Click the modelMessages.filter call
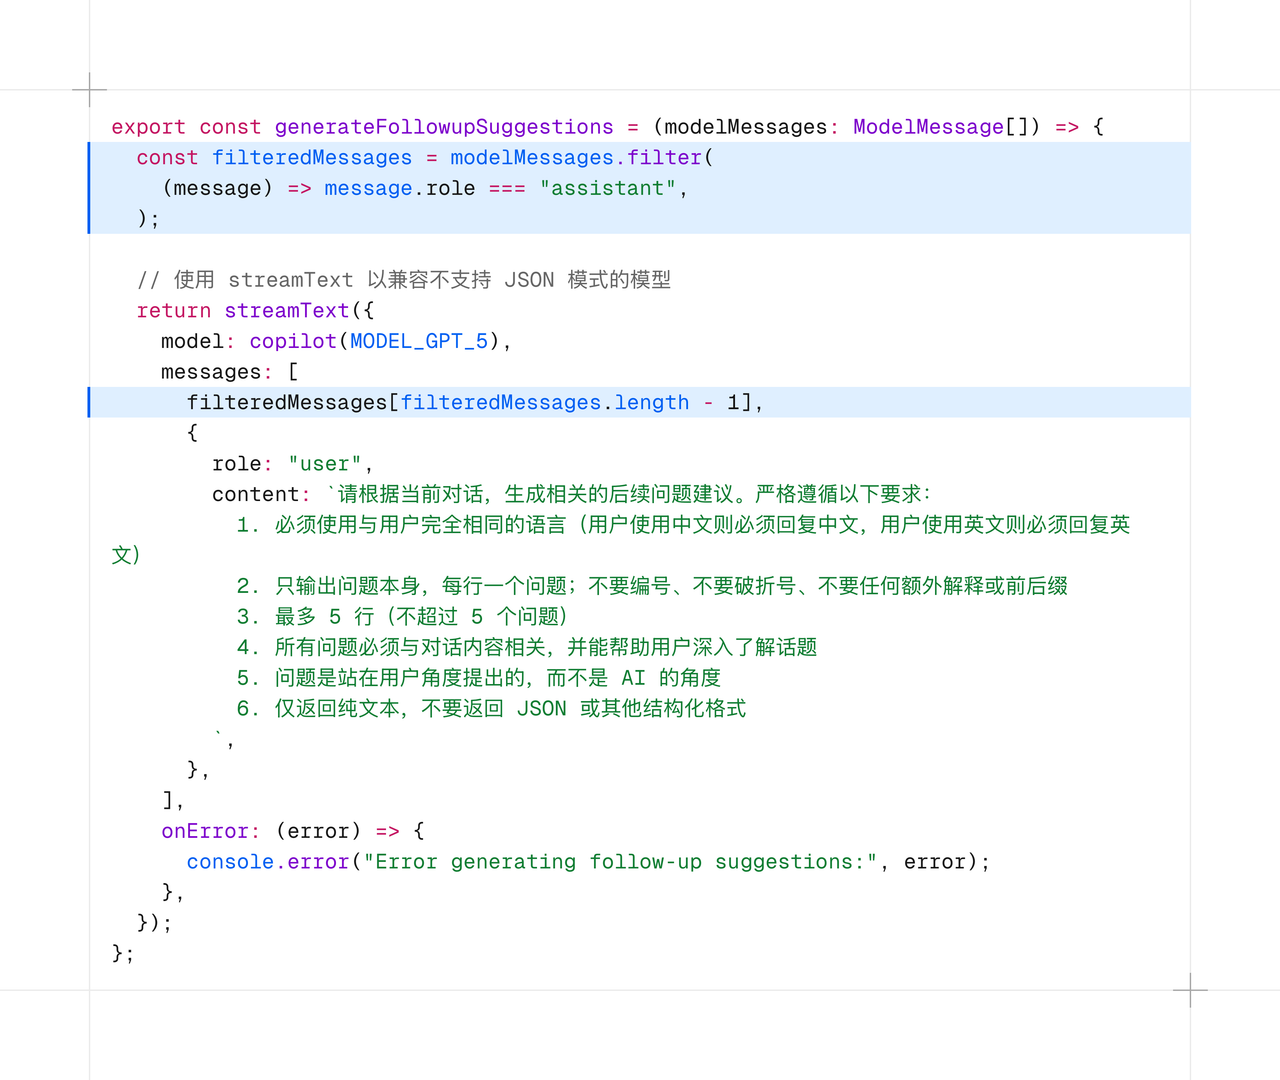Screen dimensions: 1280x1080 [x=576, y=158]
